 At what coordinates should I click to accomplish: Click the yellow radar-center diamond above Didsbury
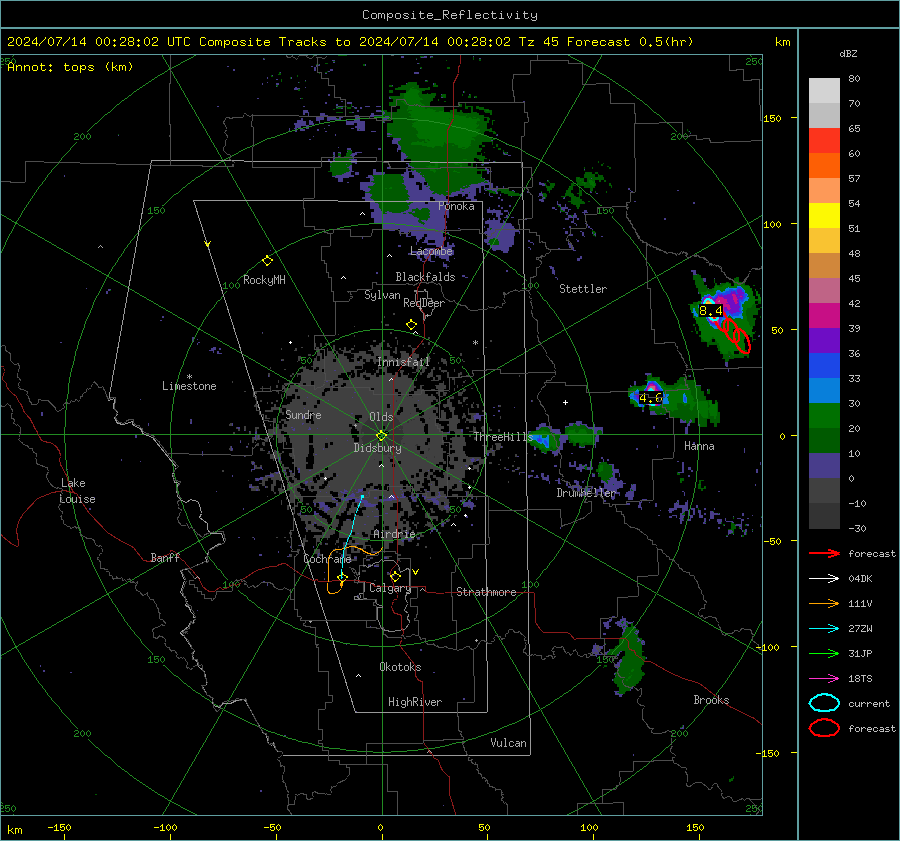click(x=381, y=435)
